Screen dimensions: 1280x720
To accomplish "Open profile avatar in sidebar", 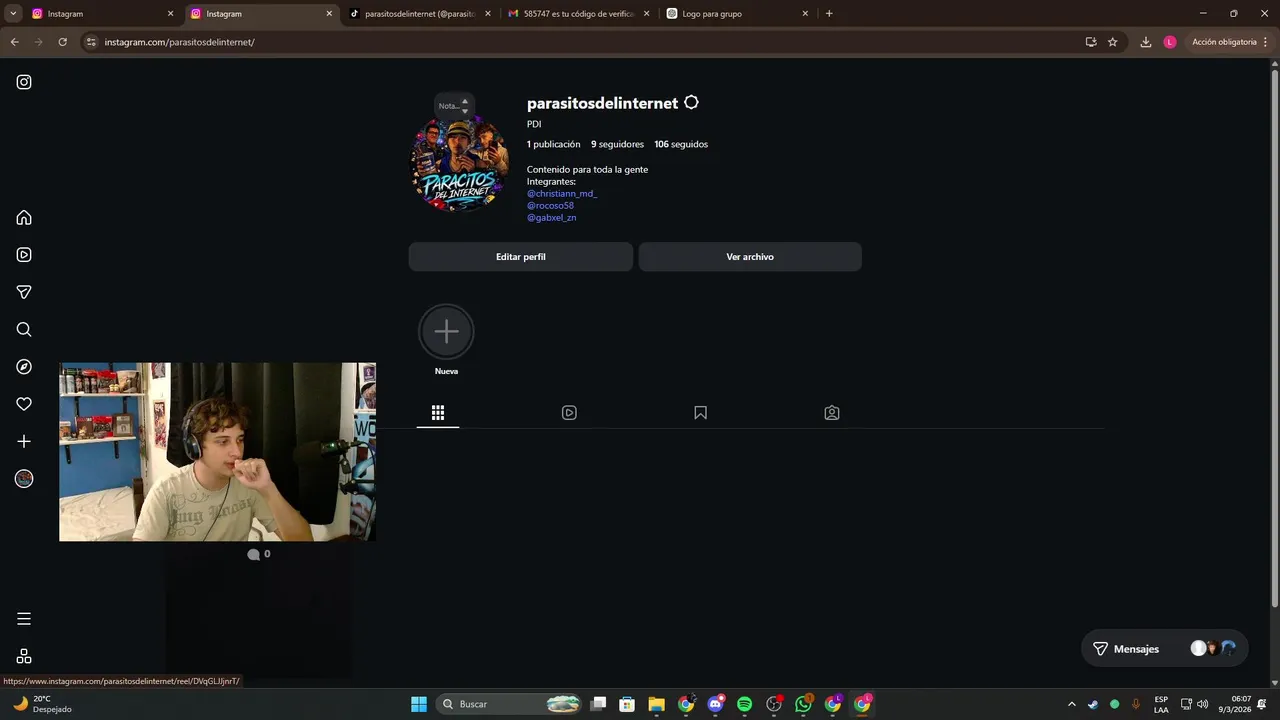I will click(x=24, y=479).
